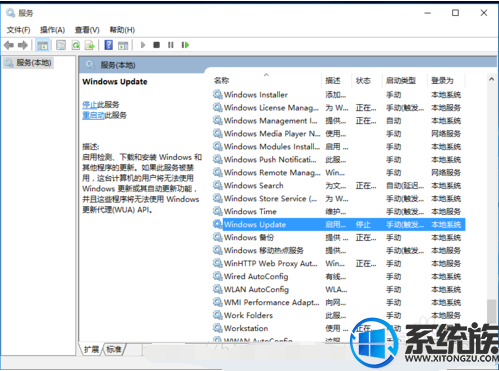Open the 操作(A) menu
The height and width of the screenshot is (371, 499).
52,30
